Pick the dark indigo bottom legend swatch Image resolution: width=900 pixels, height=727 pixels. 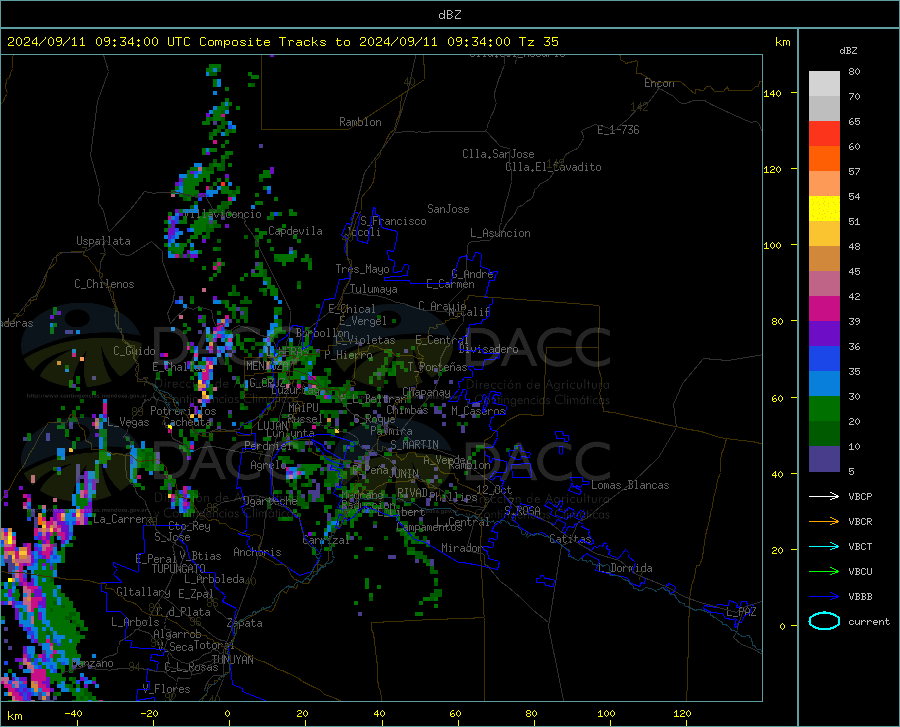[824, 459]
